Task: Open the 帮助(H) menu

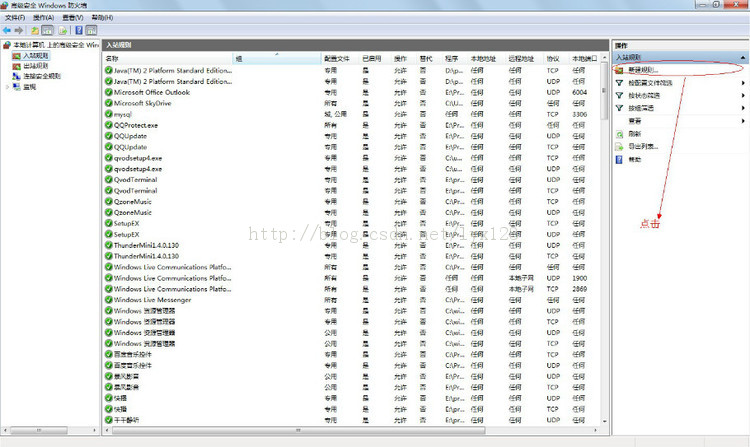Action: [x=102, y=18]
